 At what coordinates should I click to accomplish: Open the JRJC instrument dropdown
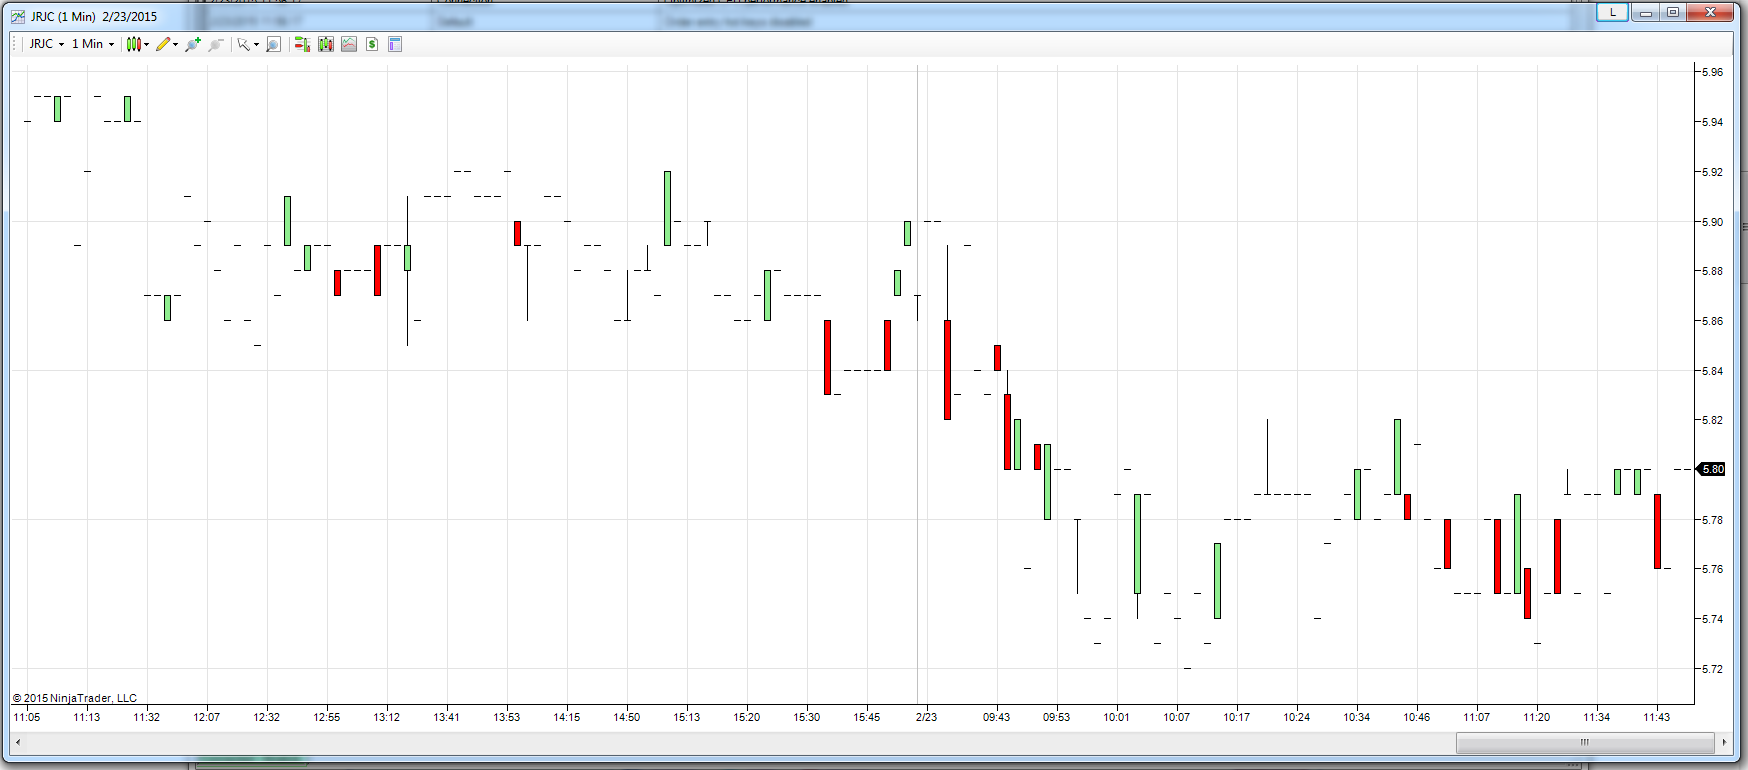[46, 44]
